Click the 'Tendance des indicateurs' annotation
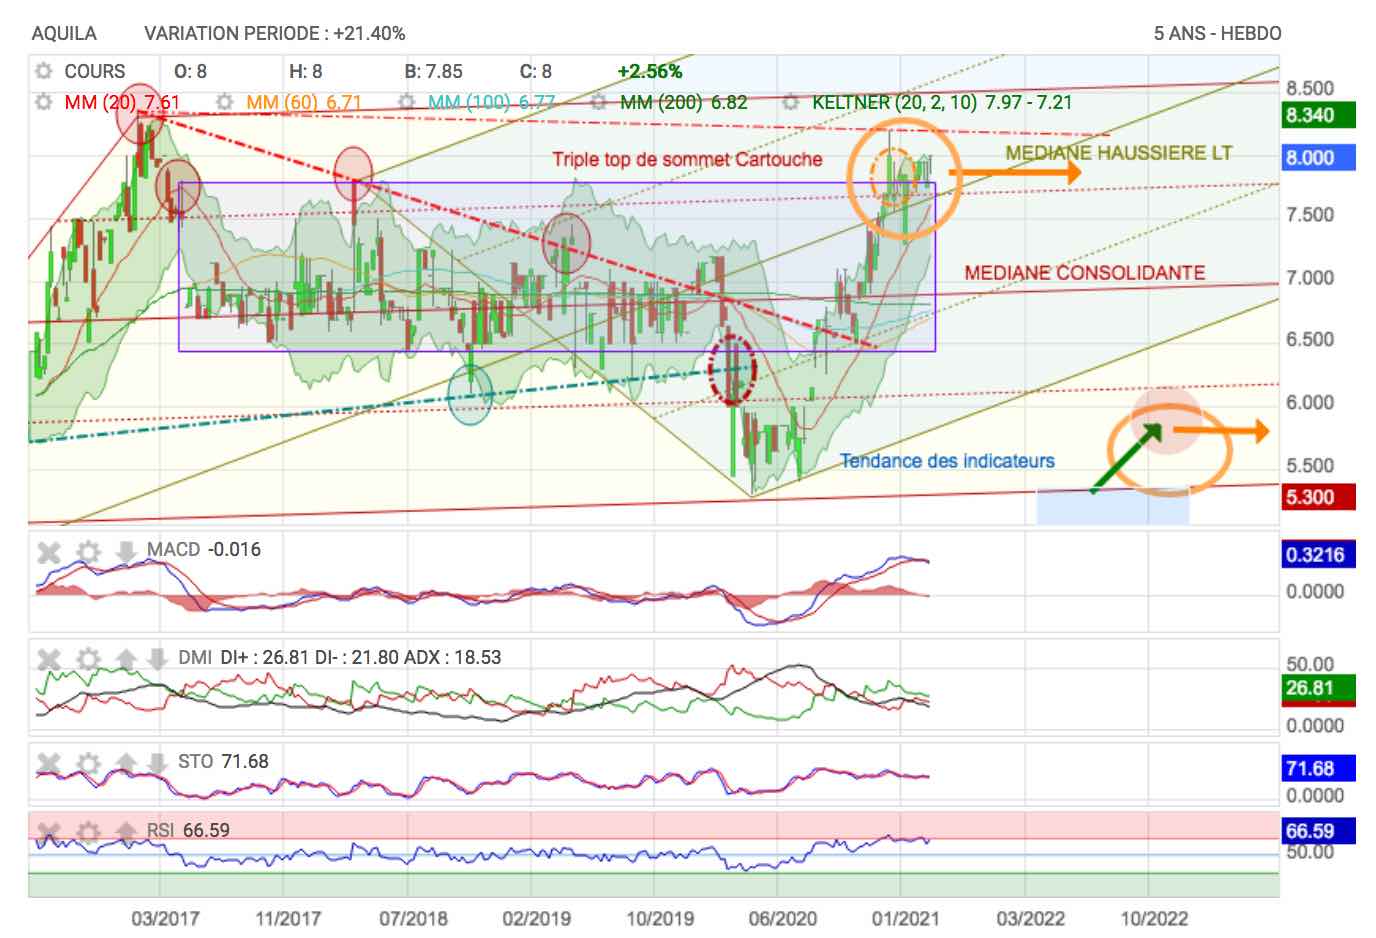Viewport: 1376px width, 938px height. click(947, 461)
